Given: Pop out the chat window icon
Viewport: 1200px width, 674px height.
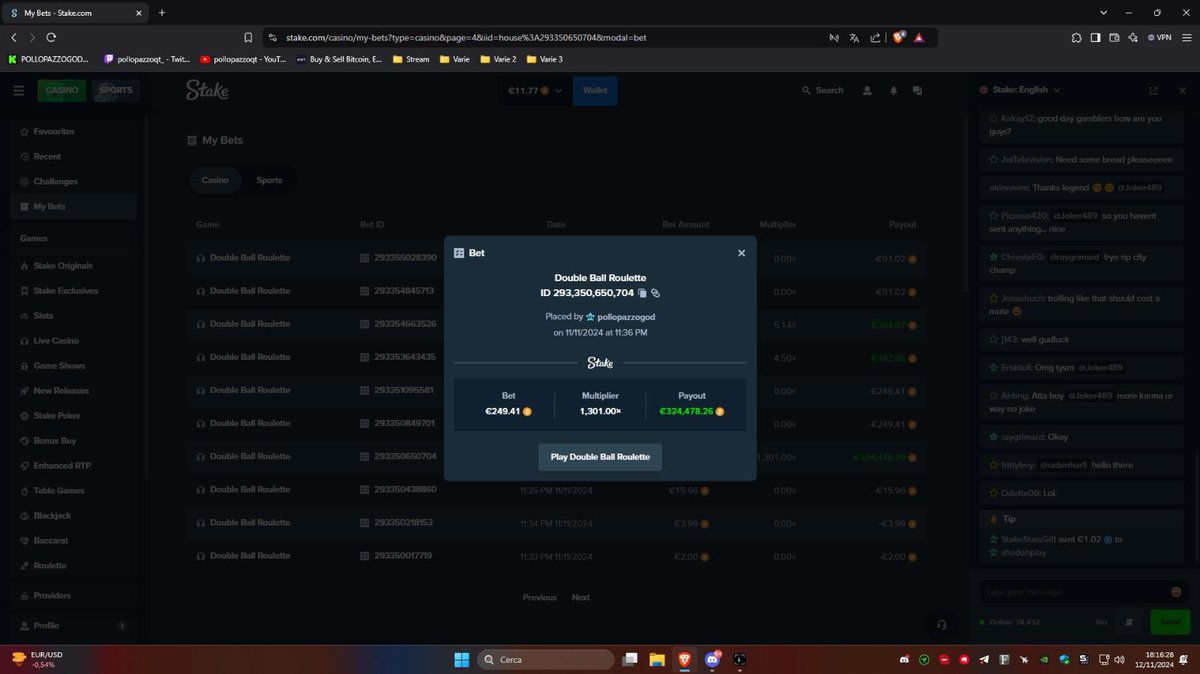Looking at the screenshot, I should 1154,90.
